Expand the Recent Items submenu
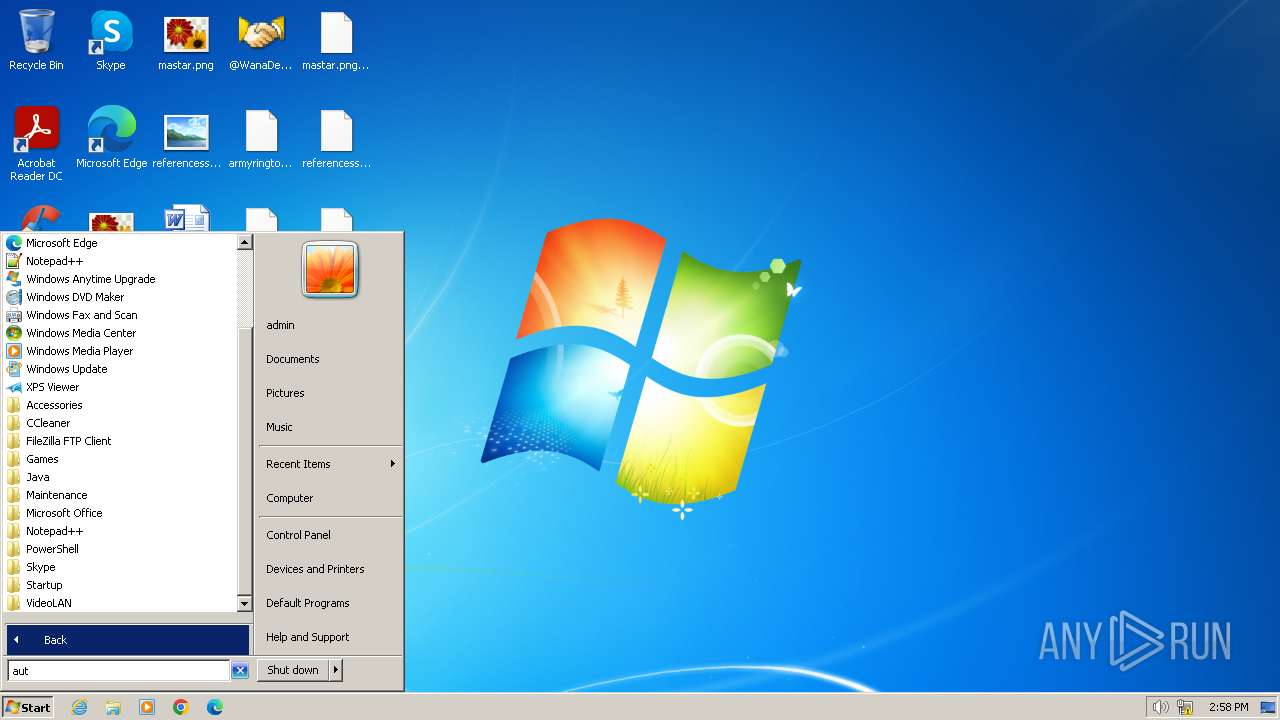Viewport: 1280px width, 720px height. pos(330,464)
